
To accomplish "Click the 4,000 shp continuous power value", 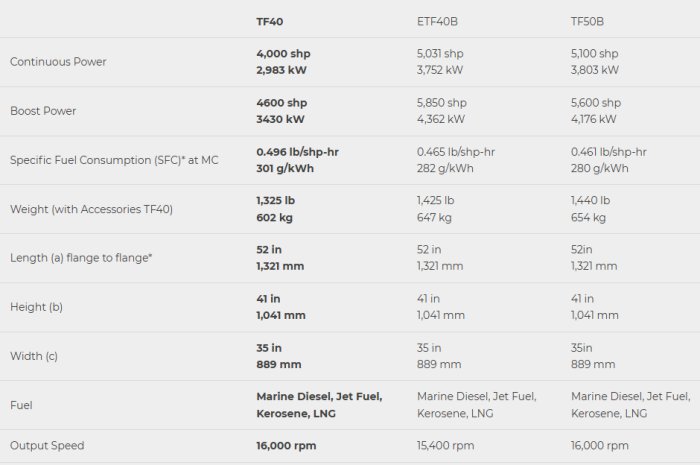I will click(x=283, y=53).
